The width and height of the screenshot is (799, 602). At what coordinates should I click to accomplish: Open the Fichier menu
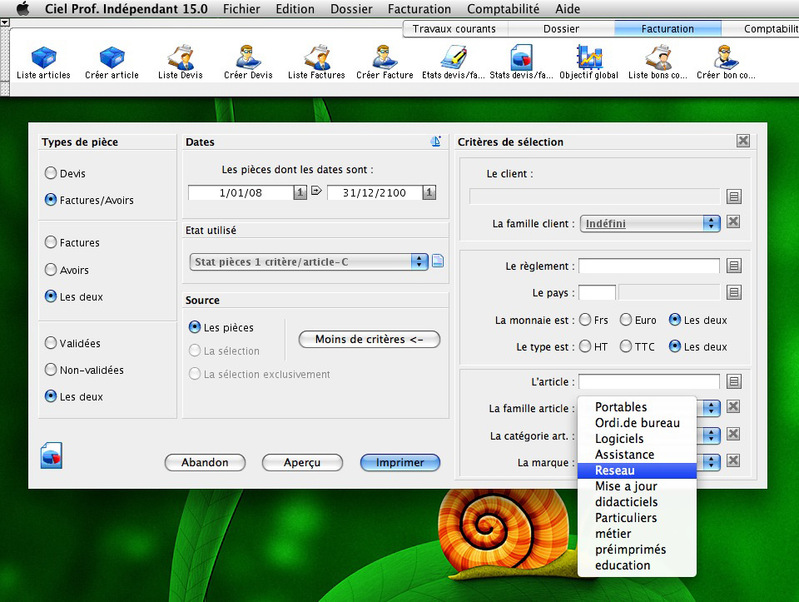pos(242,9)
